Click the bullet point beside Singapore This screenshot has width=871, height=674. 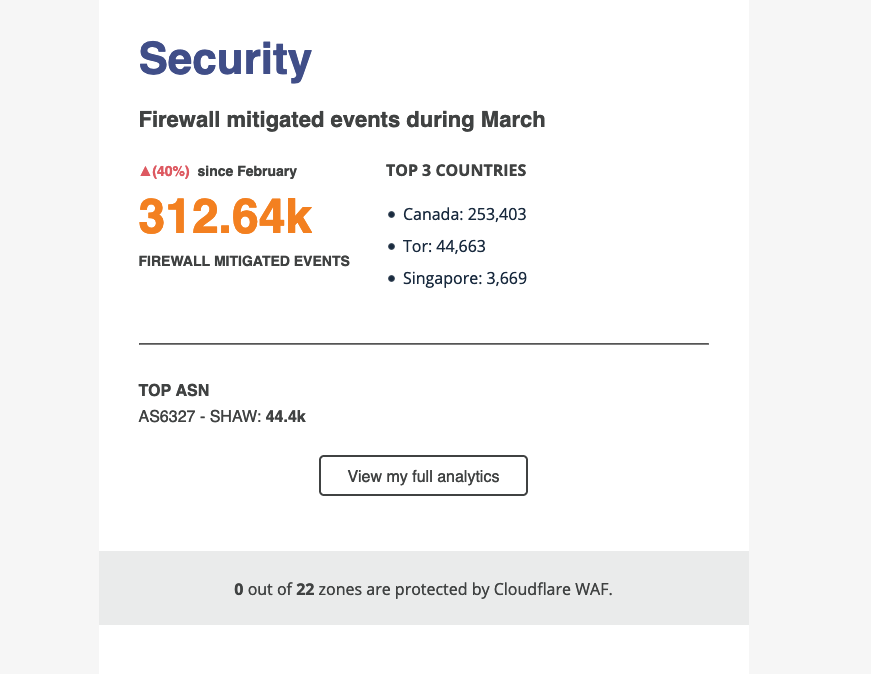tap(392, 279)
